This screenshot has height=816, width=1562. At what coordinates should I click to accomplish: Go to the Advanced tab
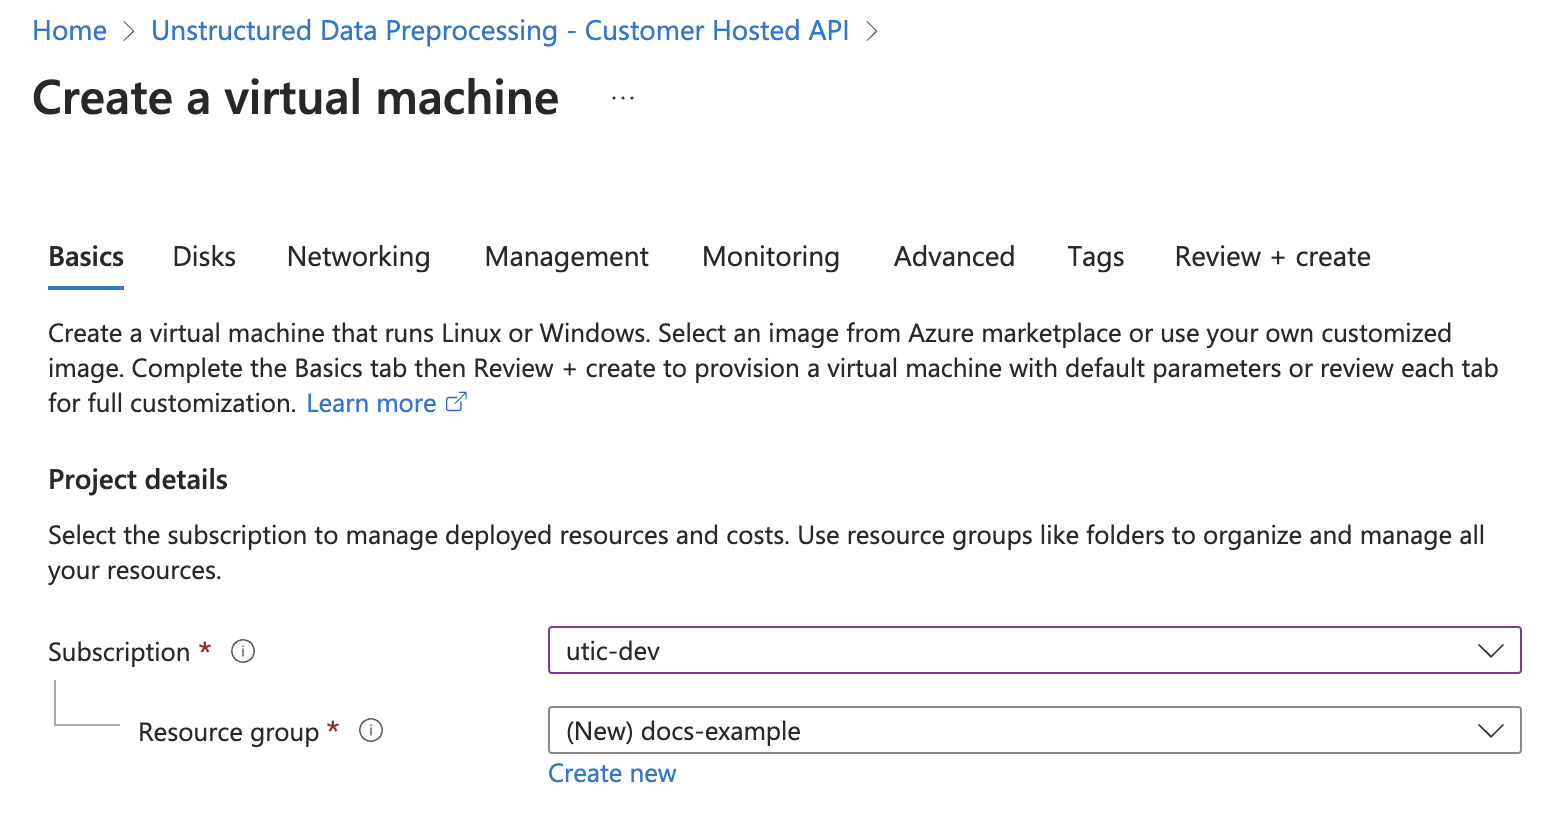(954, 257)
